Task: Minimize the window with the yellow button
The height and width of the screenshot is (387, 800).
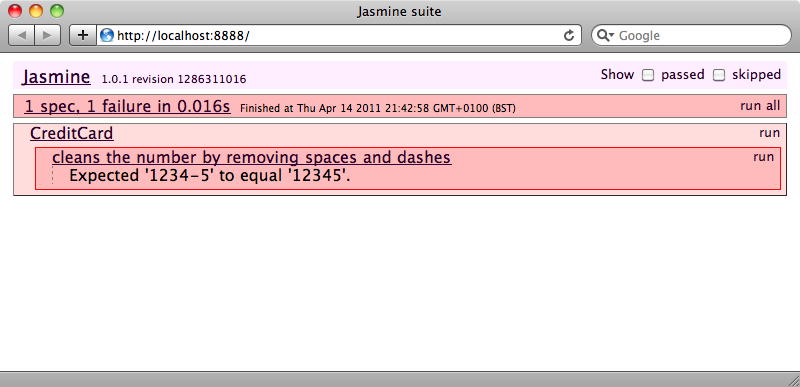Action: (x=36, y=11)
